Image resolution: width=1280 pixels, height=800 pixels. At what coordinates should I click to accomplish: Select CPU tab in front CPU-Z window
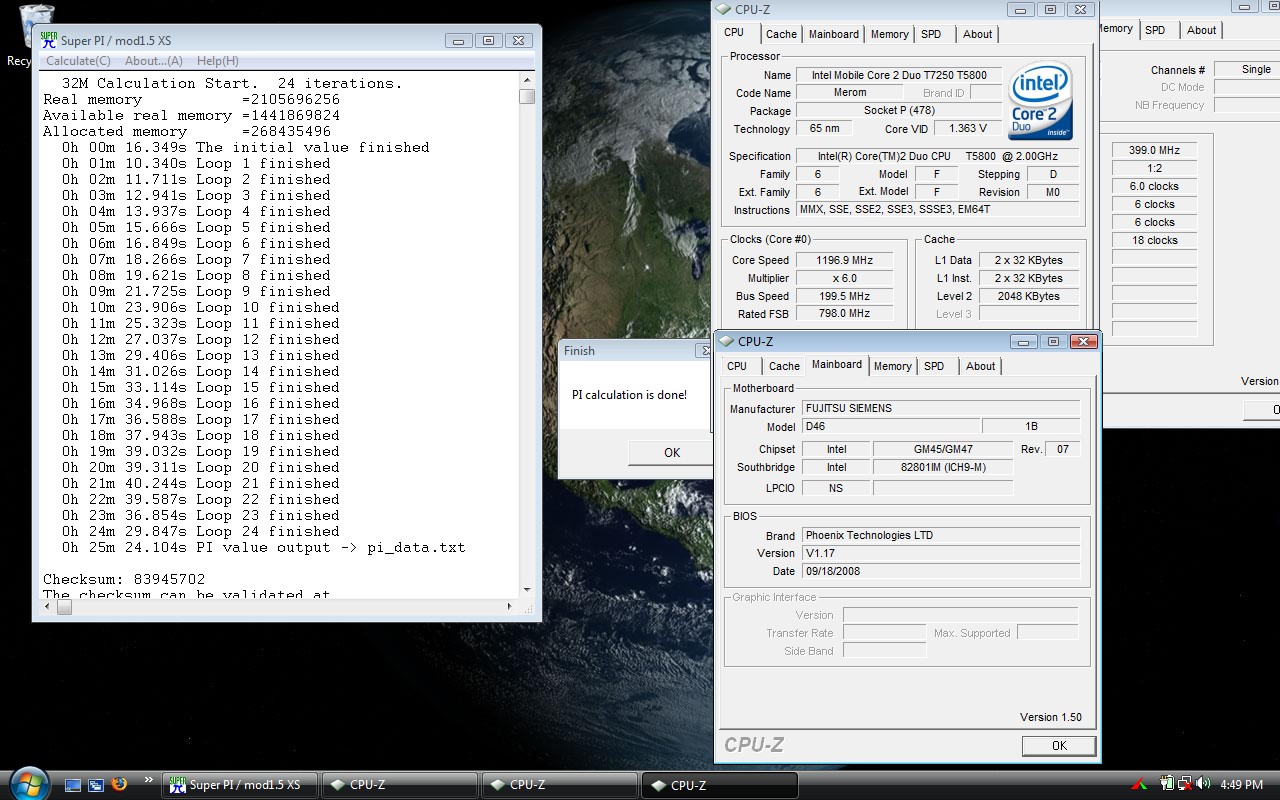737,366
